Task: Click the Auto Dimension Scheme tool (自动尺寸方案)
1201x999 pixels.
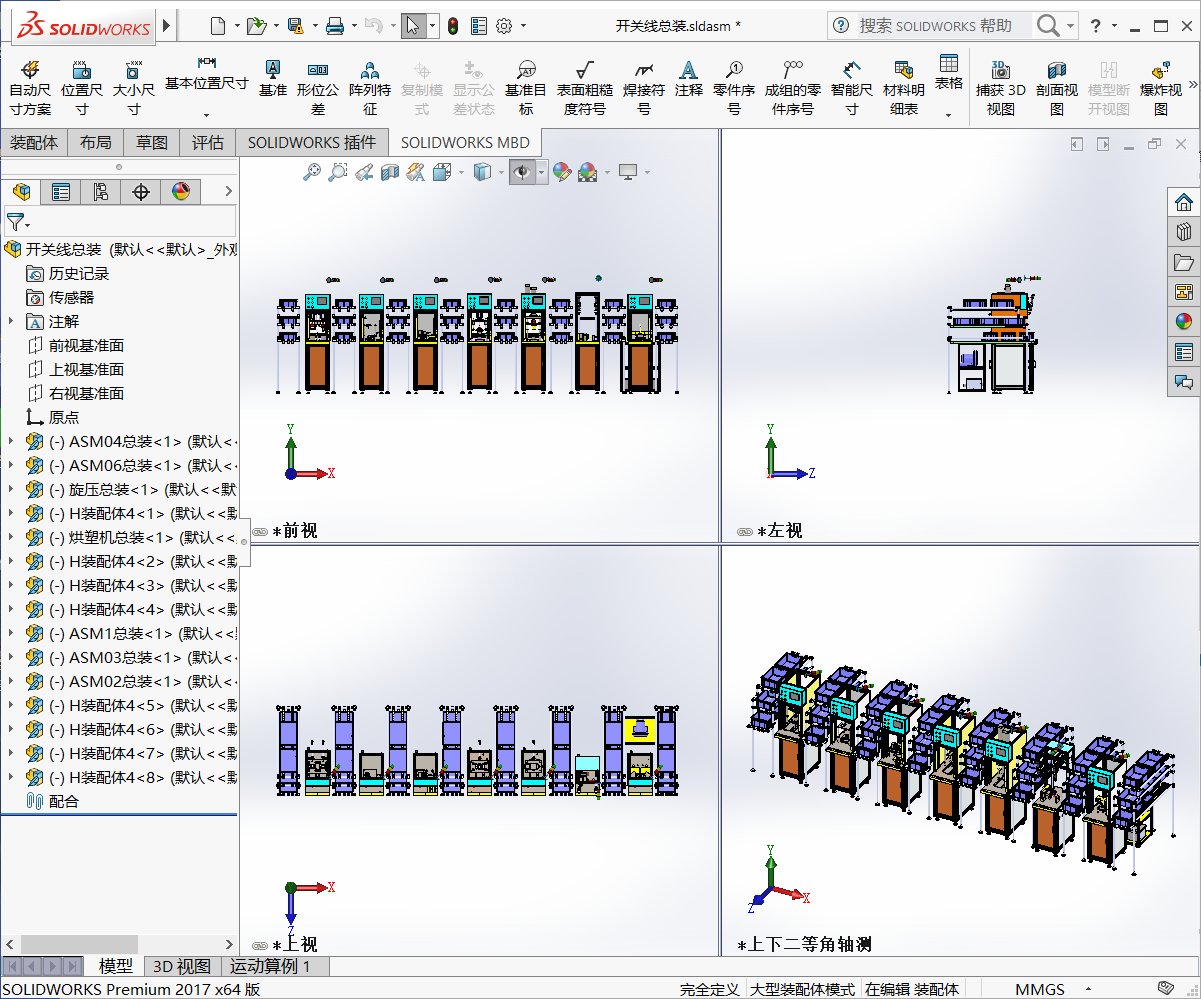Action: (x=29, y=87)
